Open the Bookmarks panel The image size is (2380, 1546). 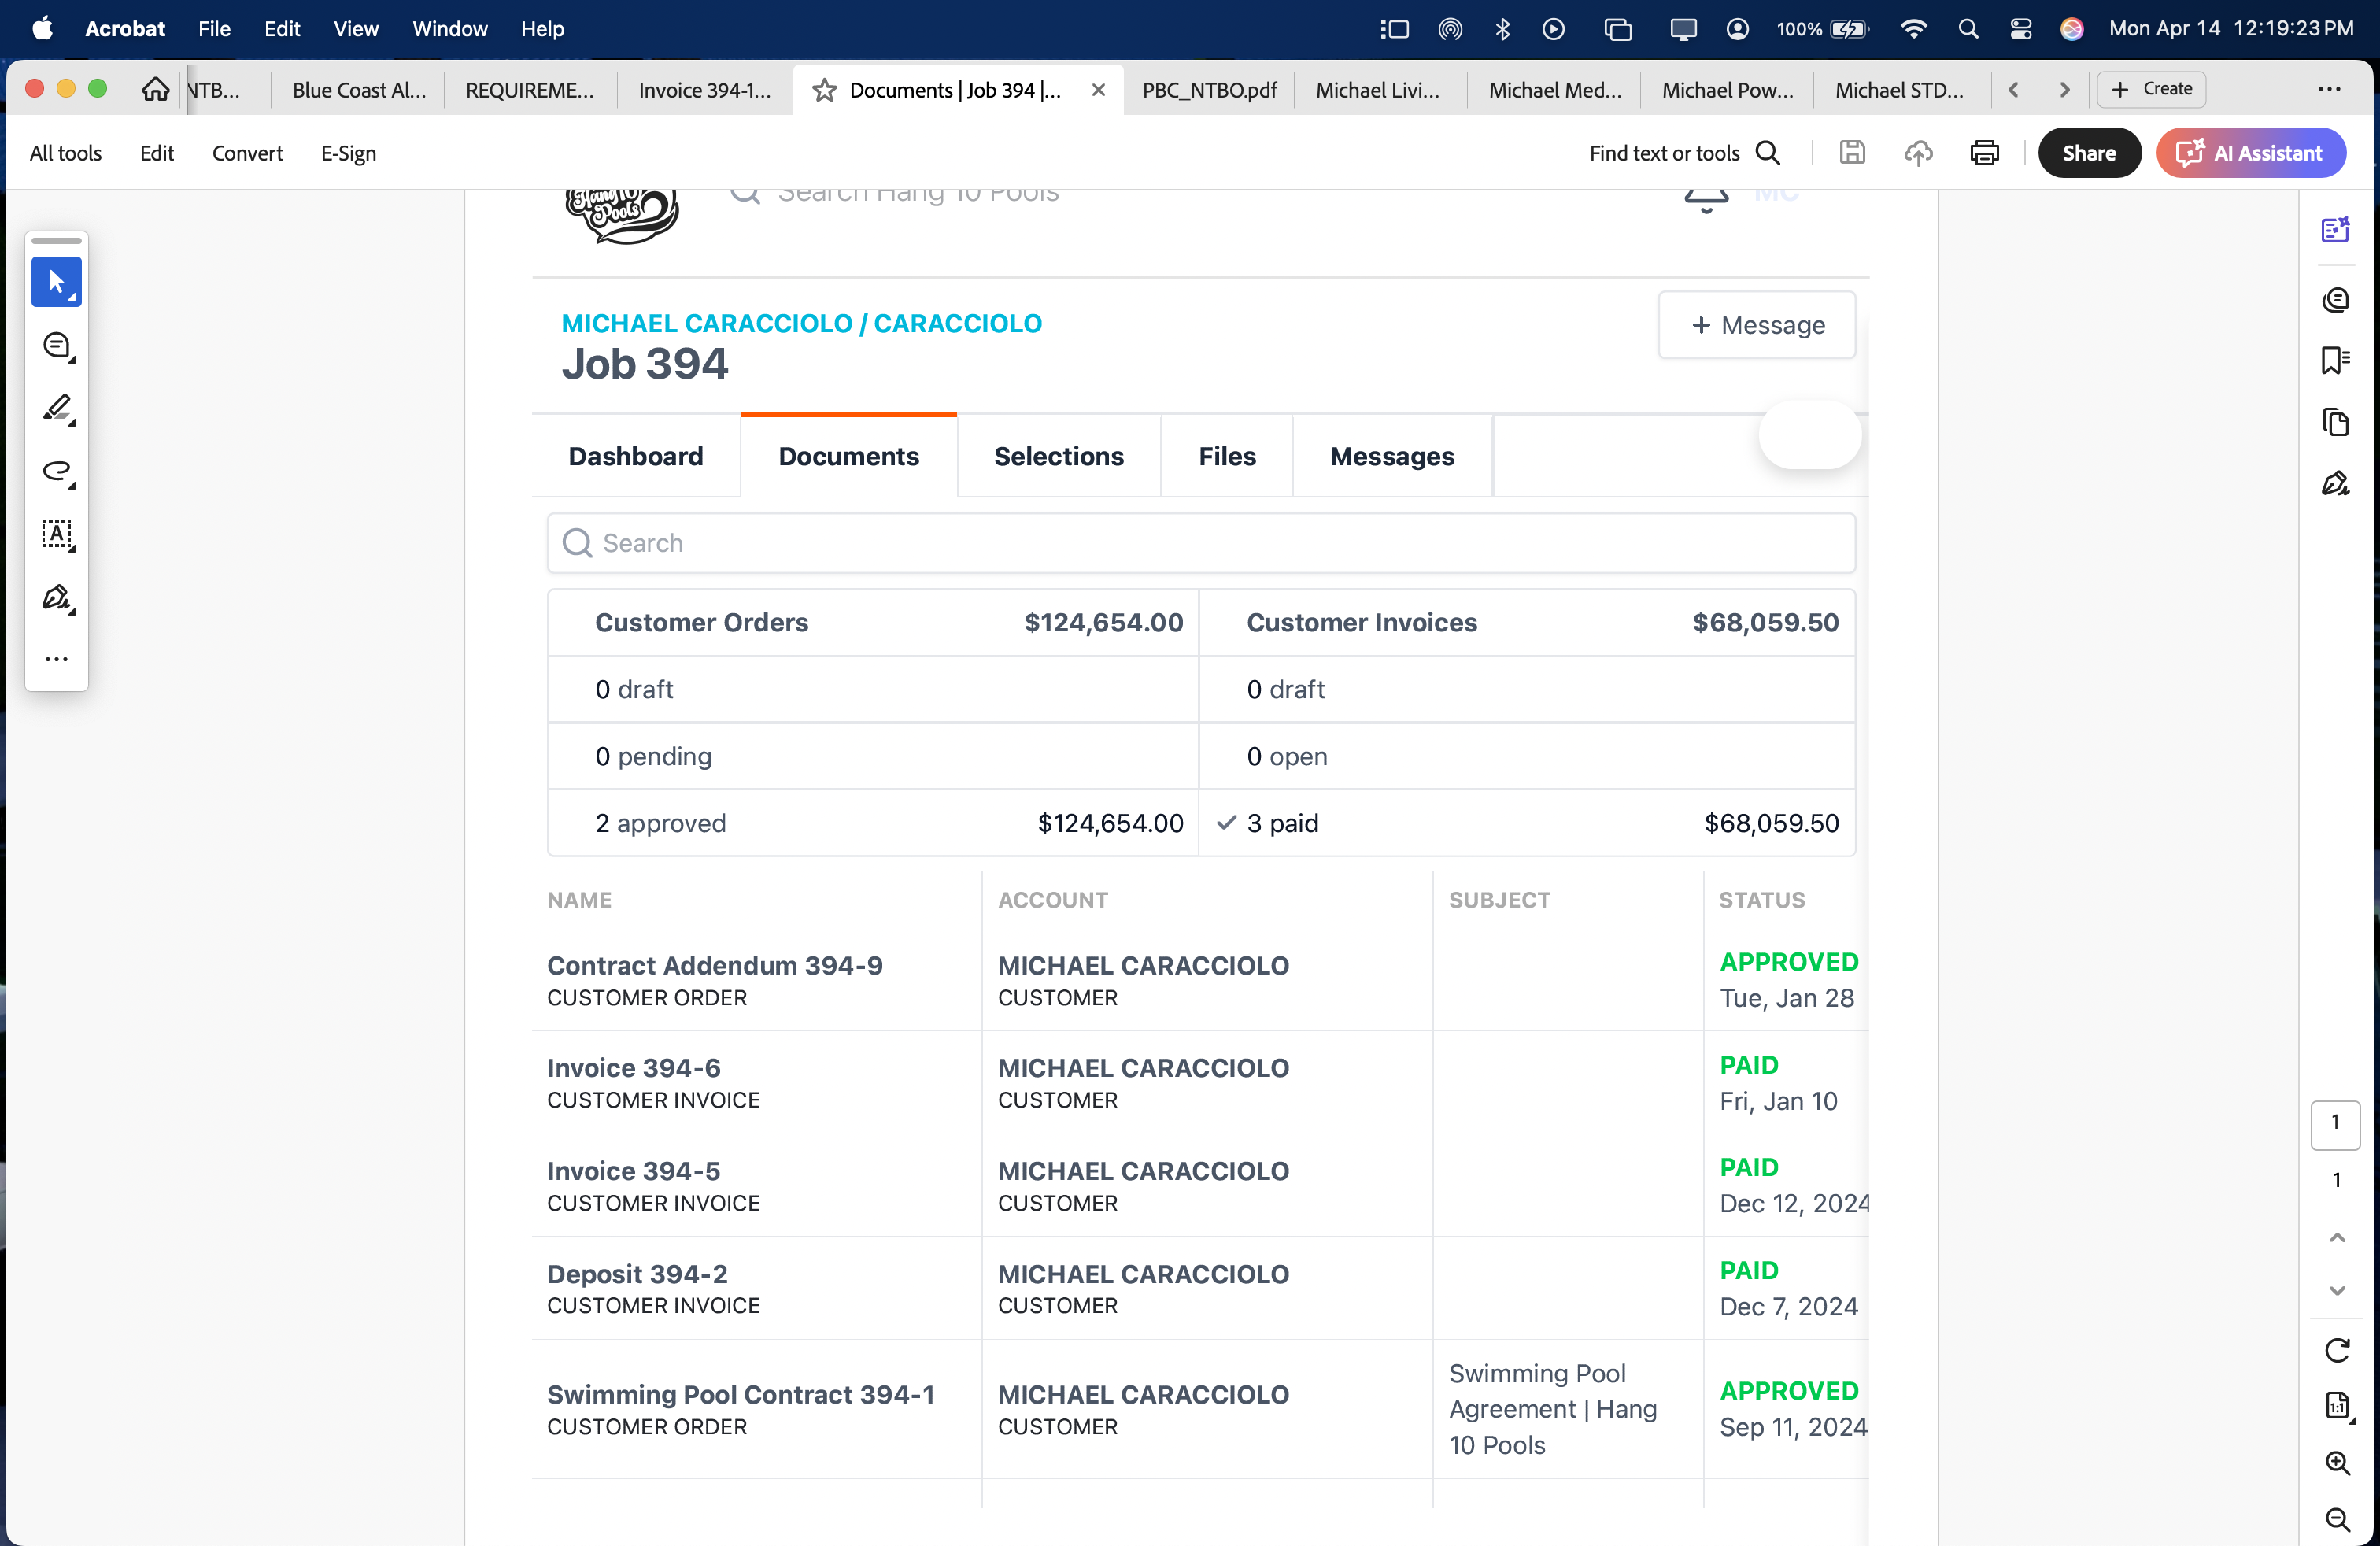2336,360
